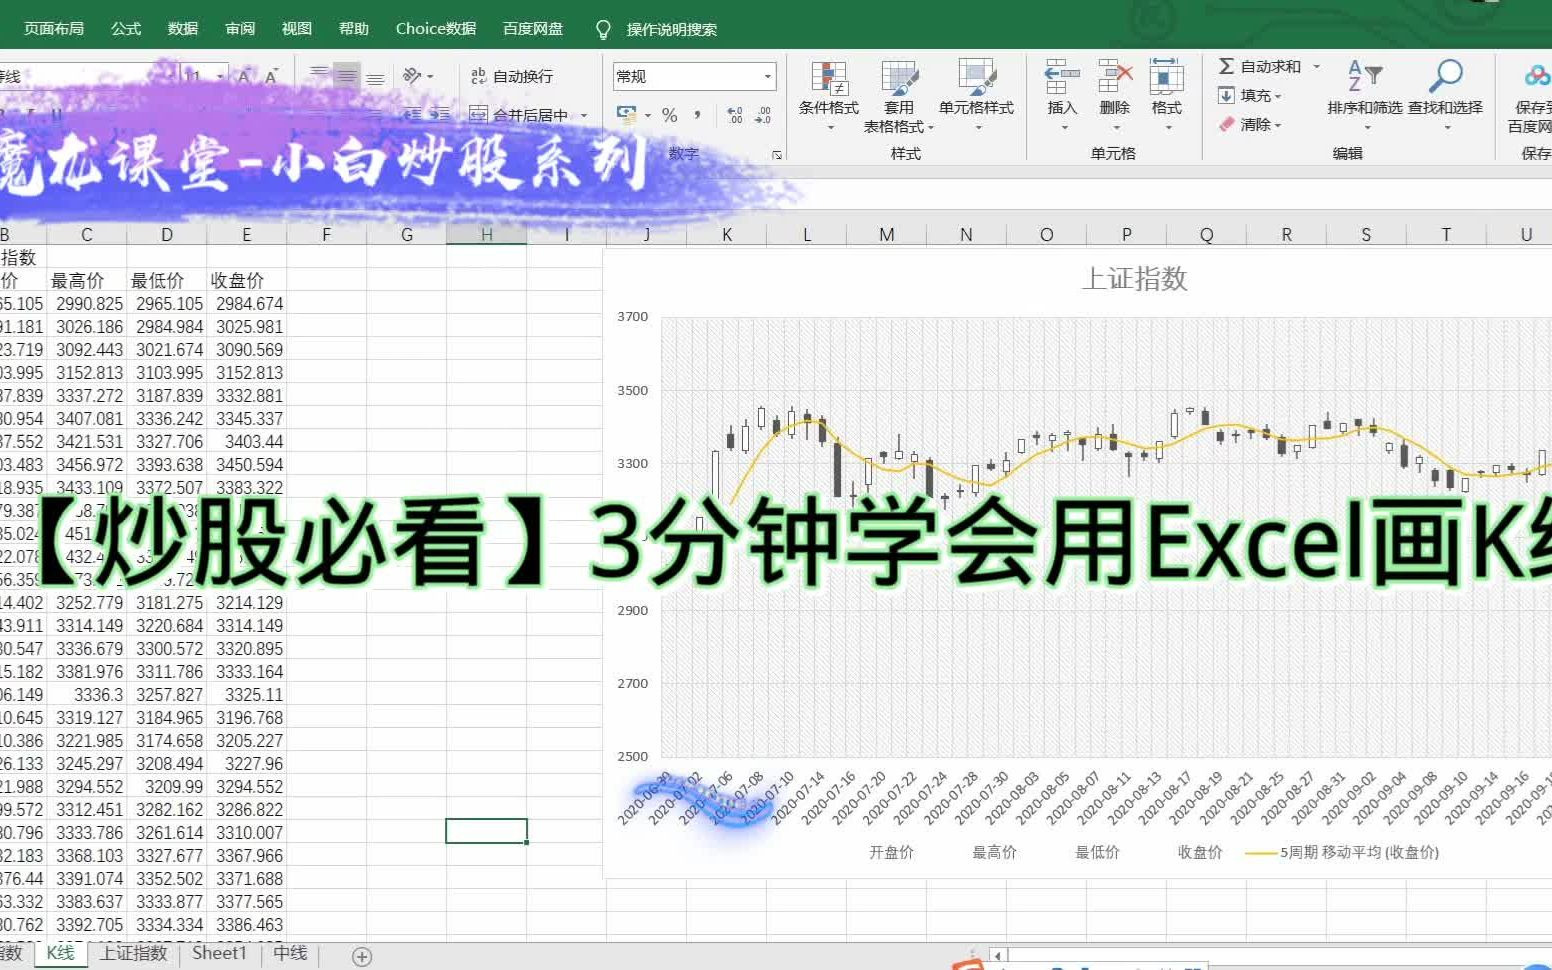Open the 填充 fill dropdown
Screen dimensions: 1552x970
tap(1250, 95)
